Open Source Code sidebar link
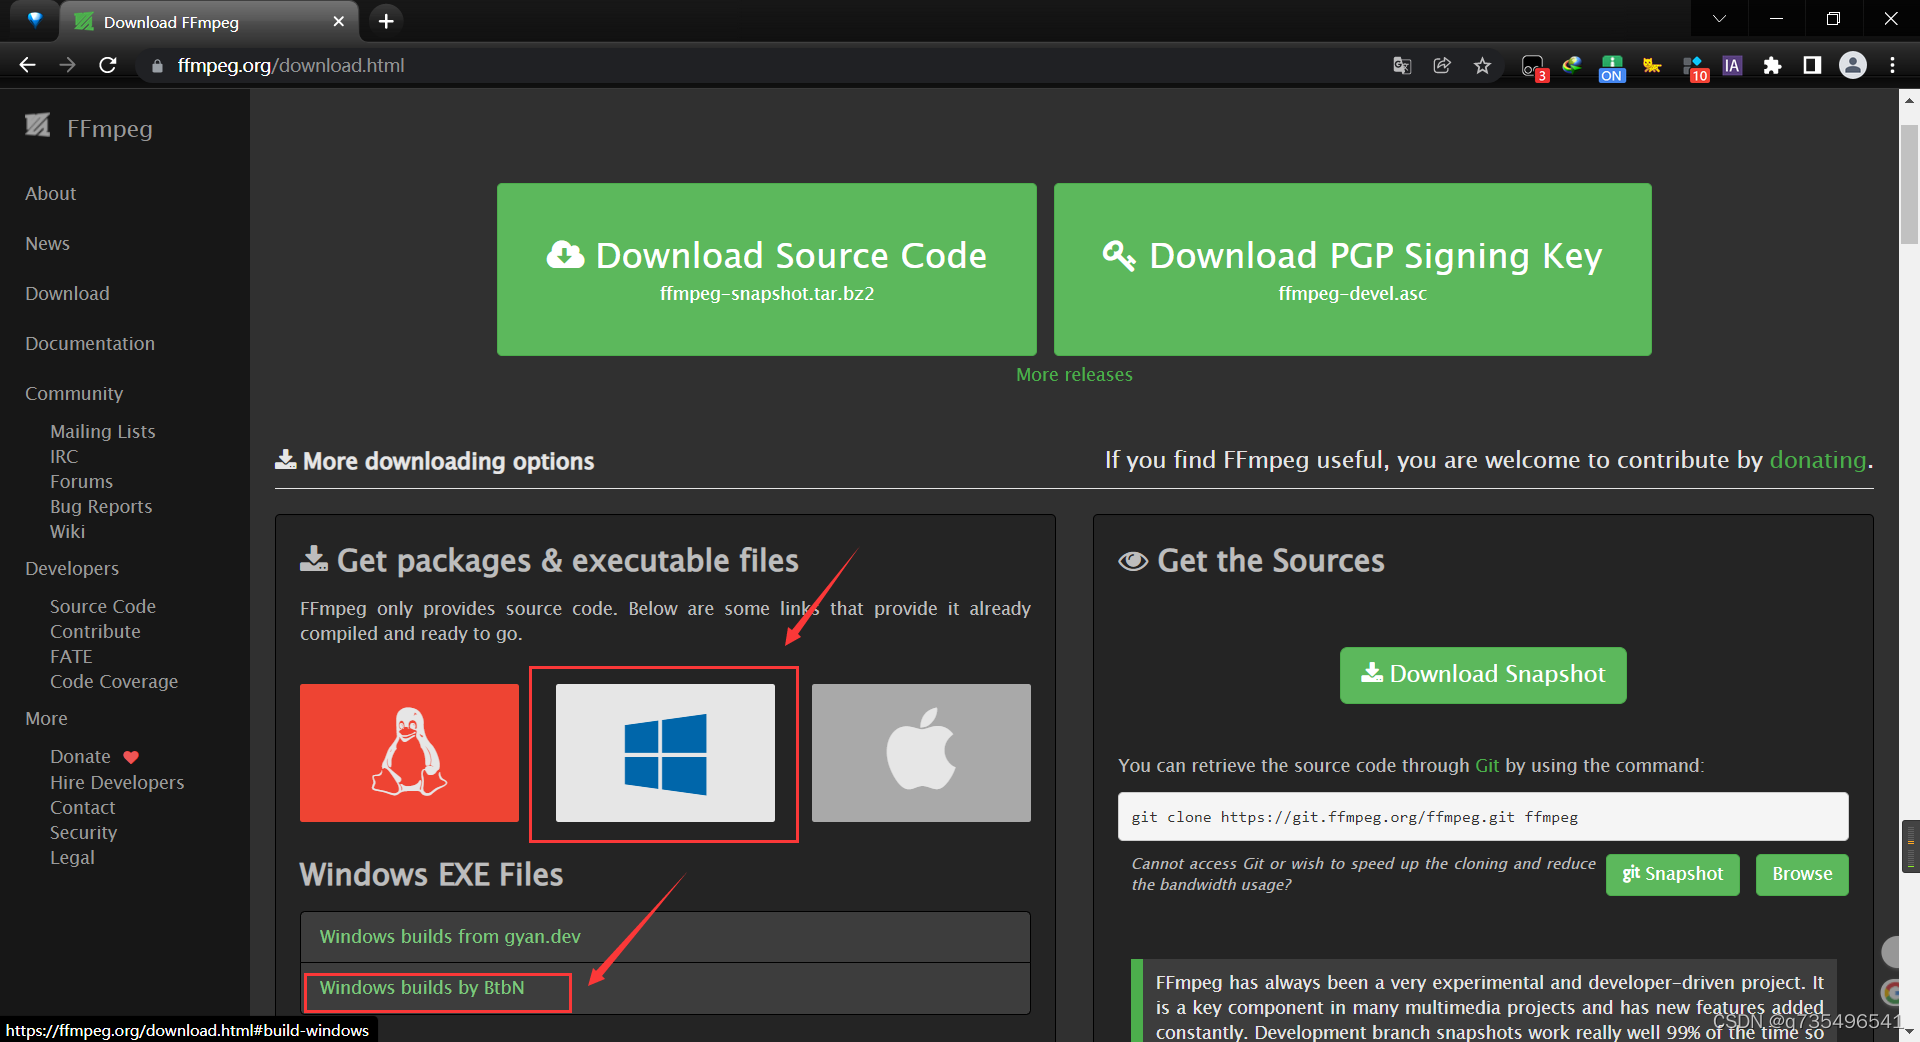The width and height of the screenshot is (1920, 1042). [x=103, y=607]
